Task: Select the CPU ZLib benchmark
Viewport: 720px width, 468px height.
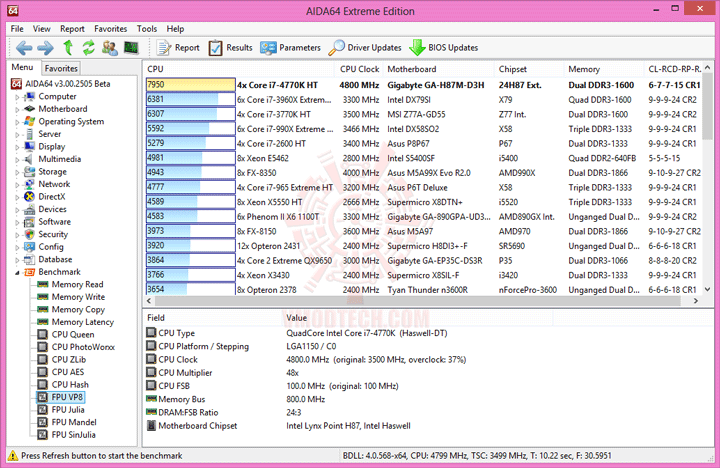Action: [68, 360]
